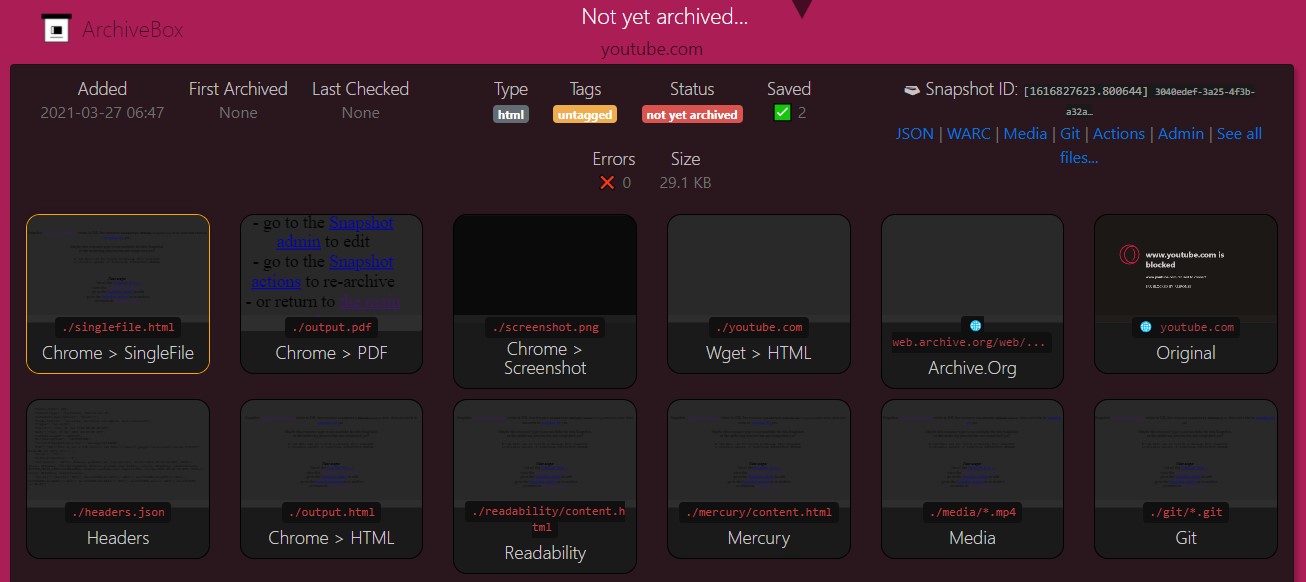1306x582 pixels.
Task: Click the 29.1 KB size value
Action: click(686, 183)
